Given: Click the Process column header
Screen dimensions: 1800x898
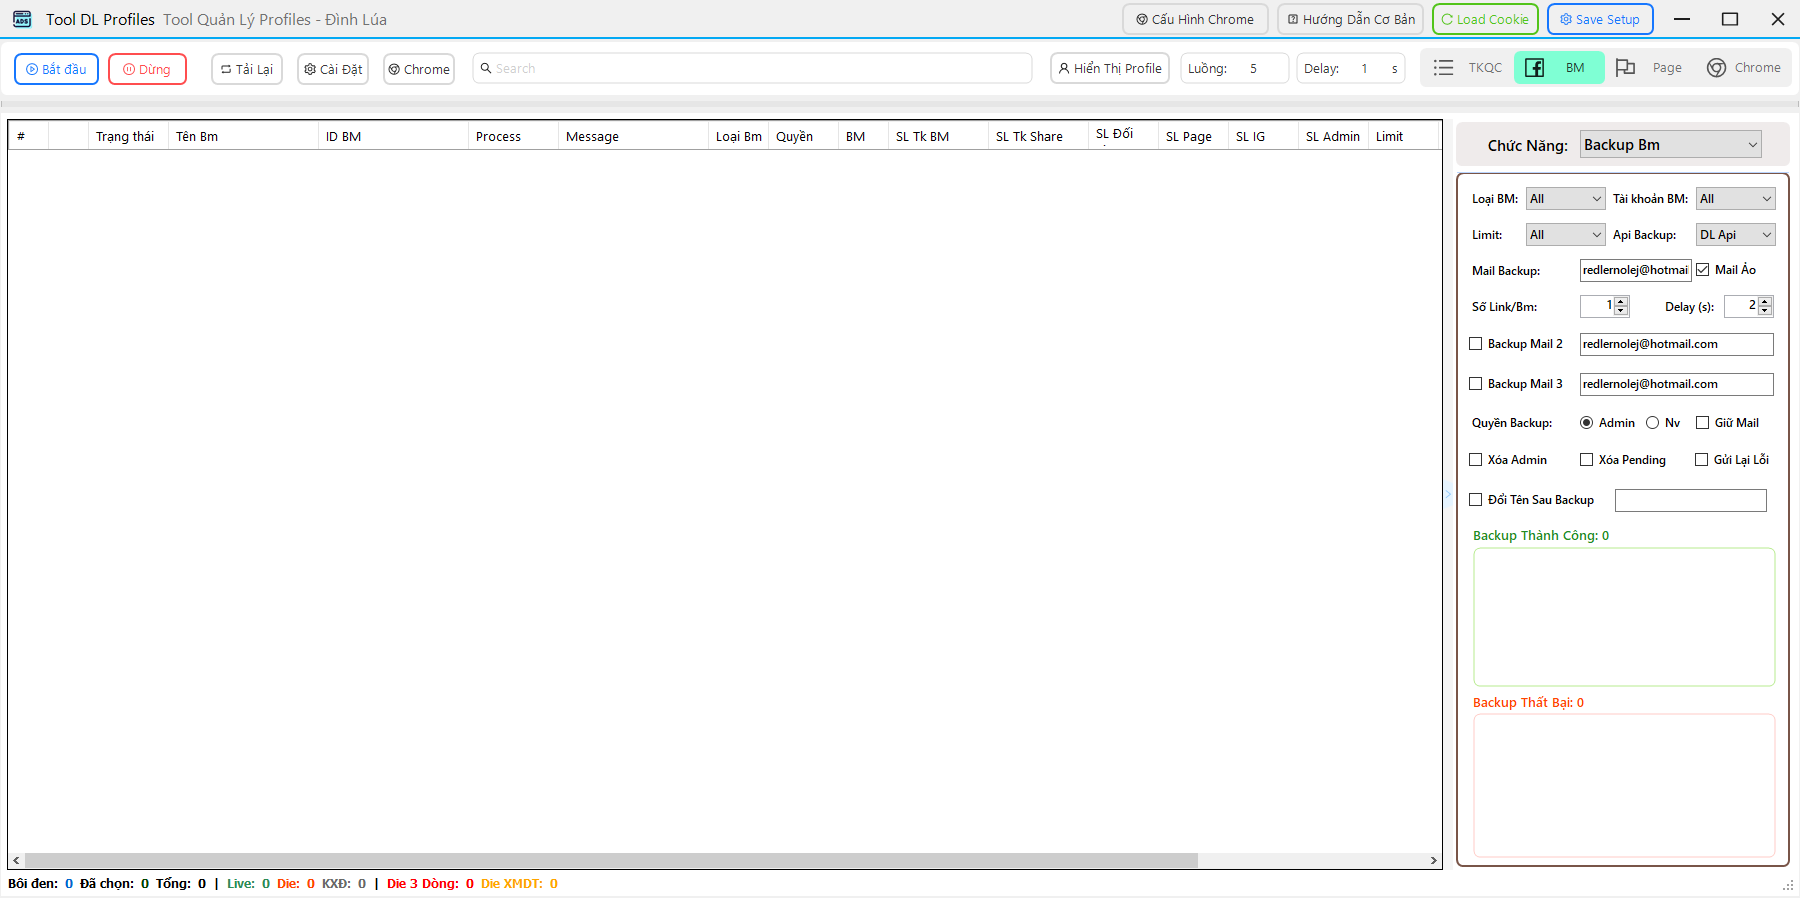Looking at the screenshot, I should click(513, 136).
